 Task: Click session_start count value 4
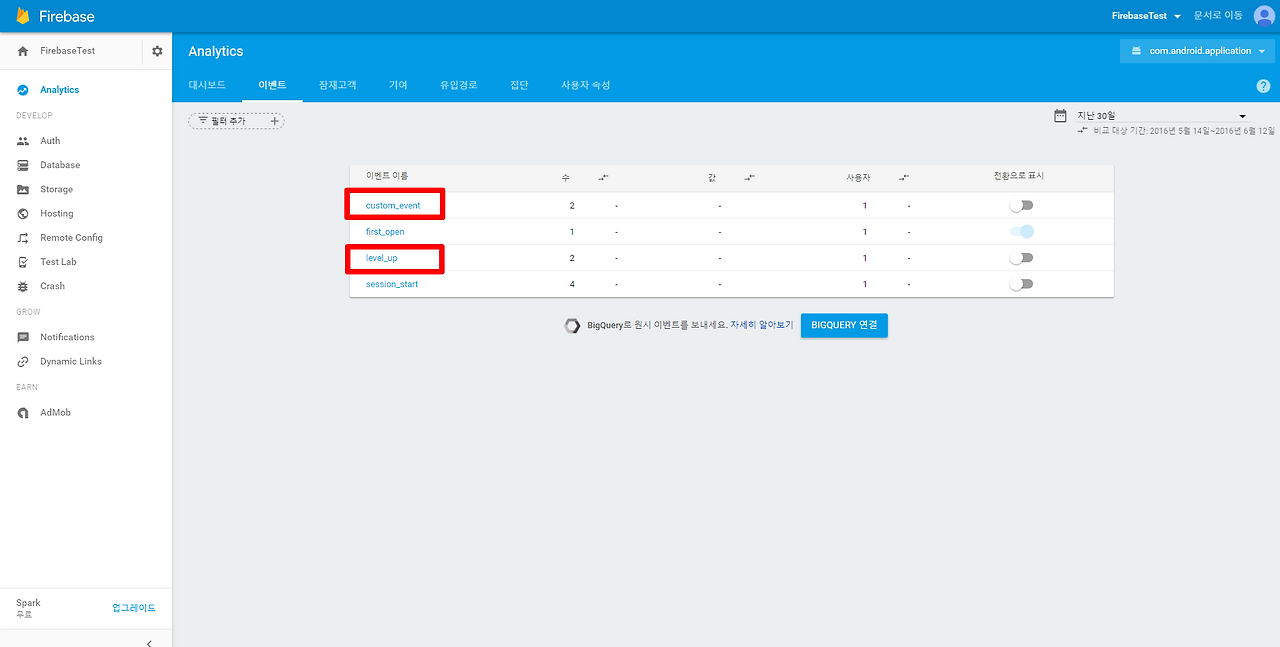pyautogui.click(x=572, y=284)
